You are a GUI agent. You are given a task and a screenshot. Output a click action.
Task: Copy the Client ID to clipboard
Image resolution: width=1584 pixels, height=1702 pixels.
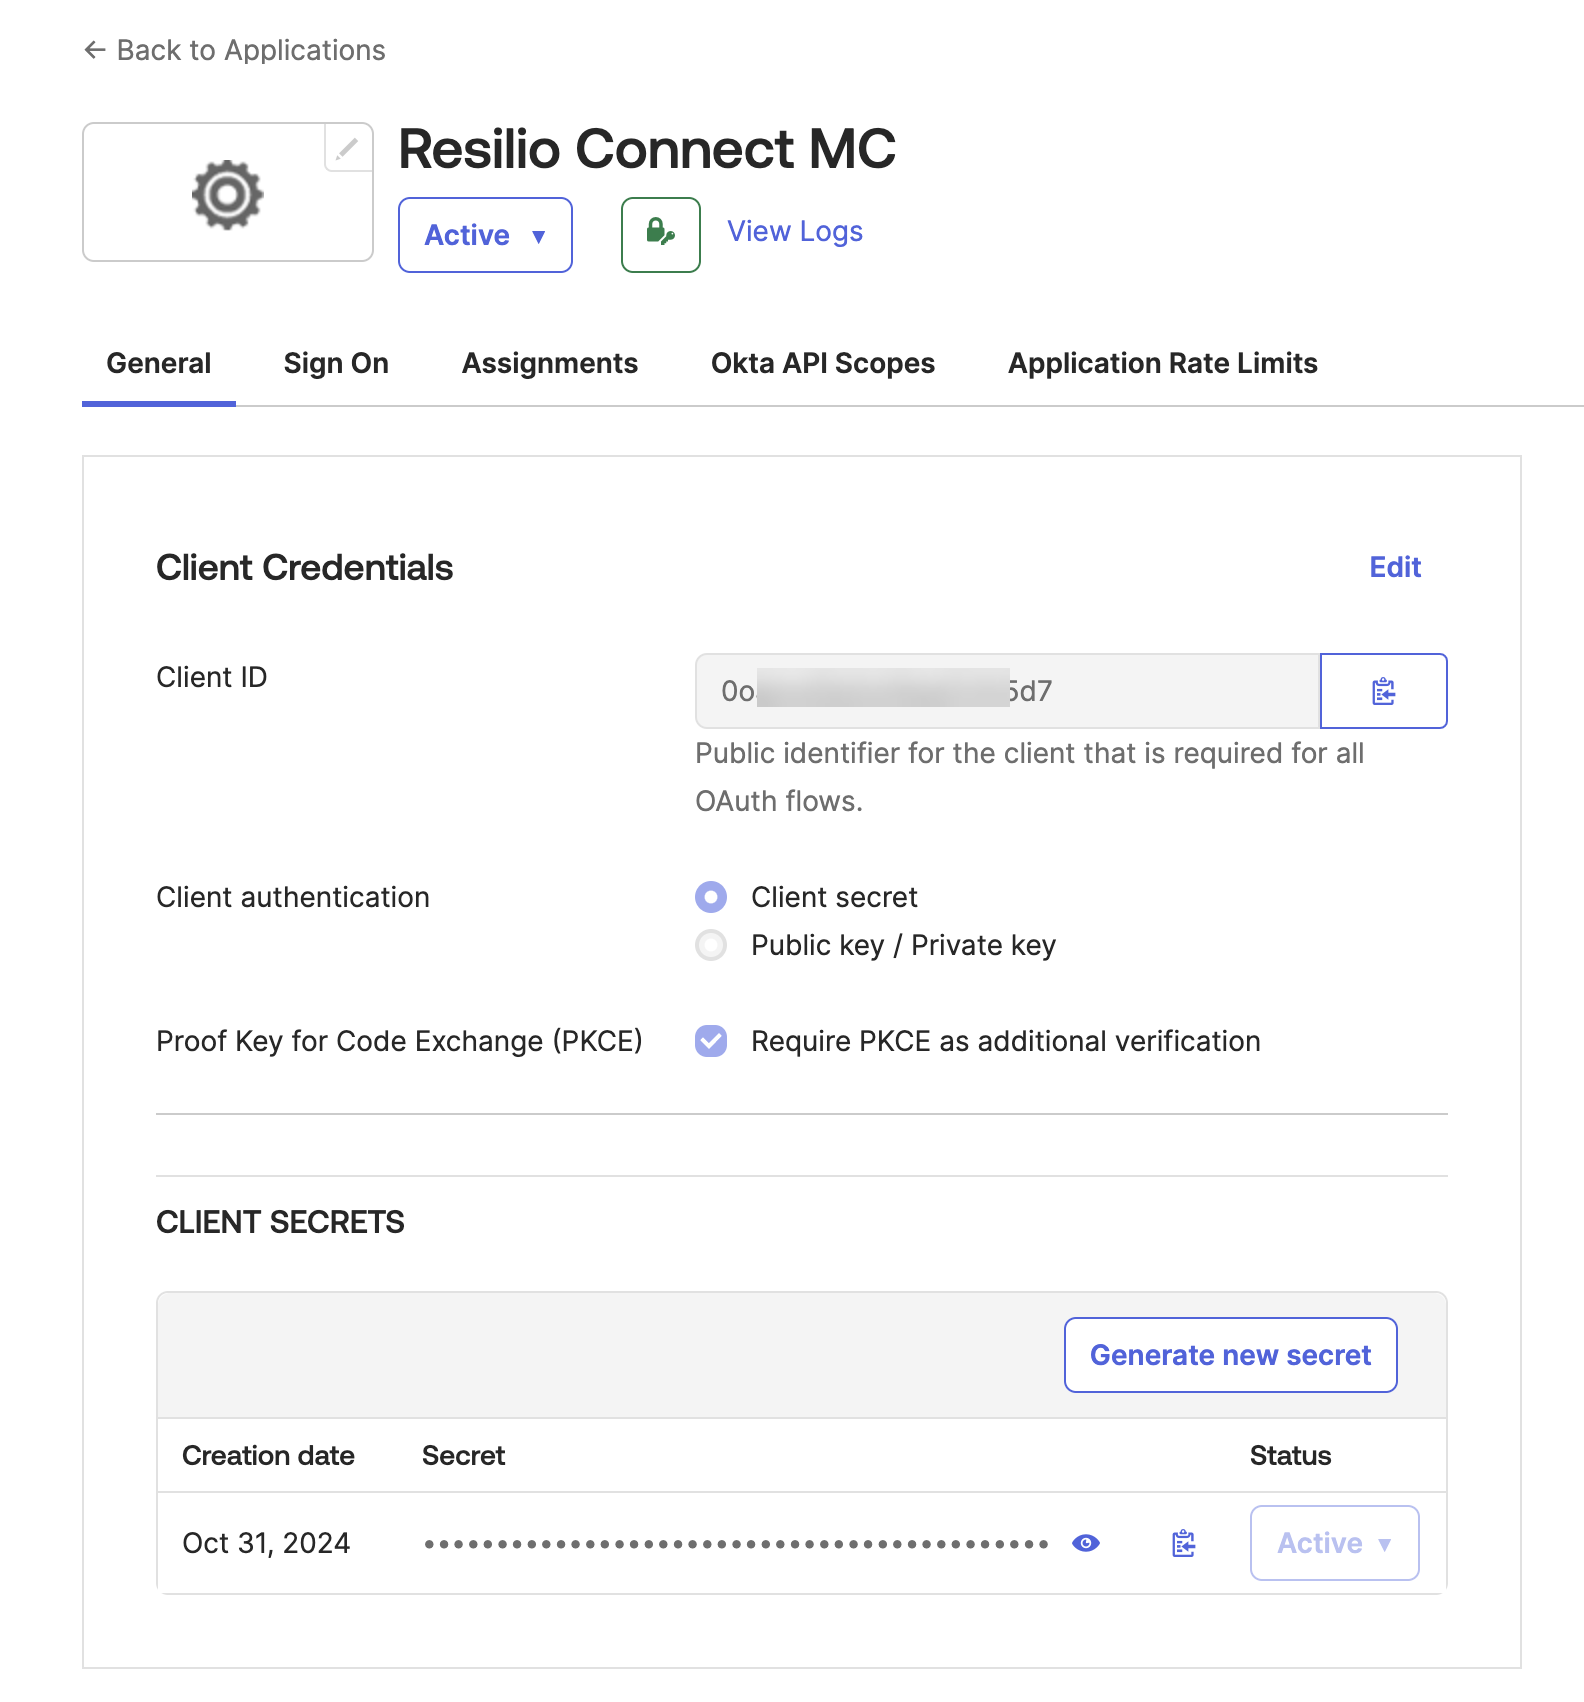pos(1383,691)
